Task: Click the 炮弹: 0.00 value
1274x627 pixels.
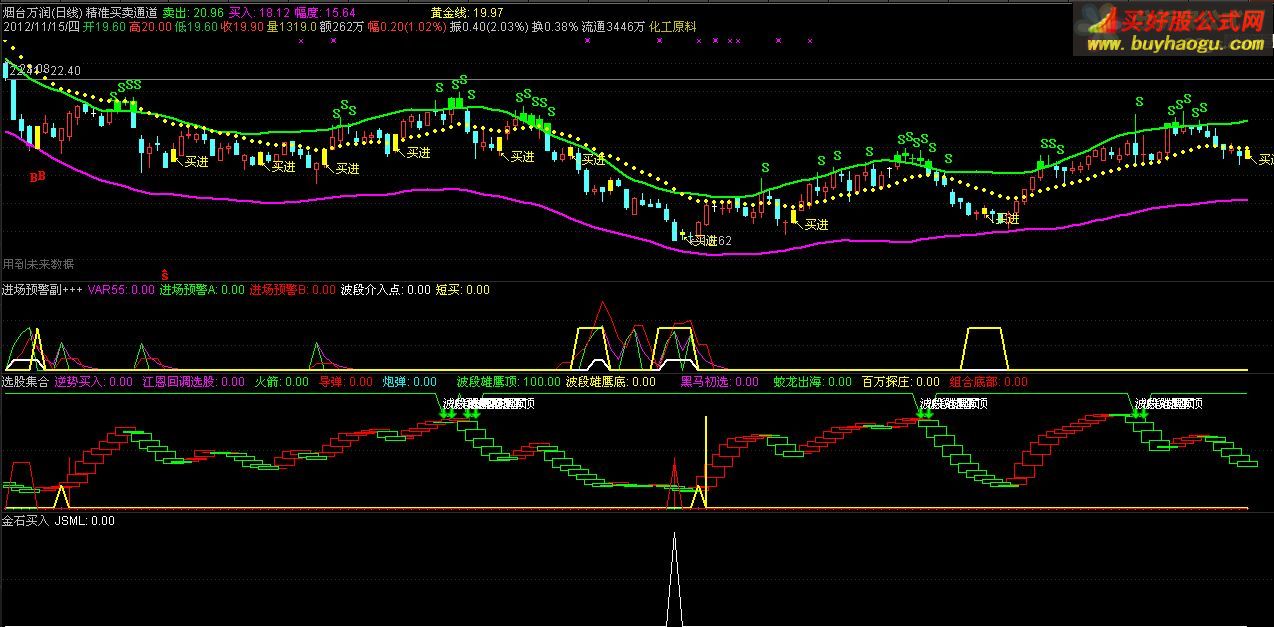Action: pyautogui.click(x=410, y=382)
